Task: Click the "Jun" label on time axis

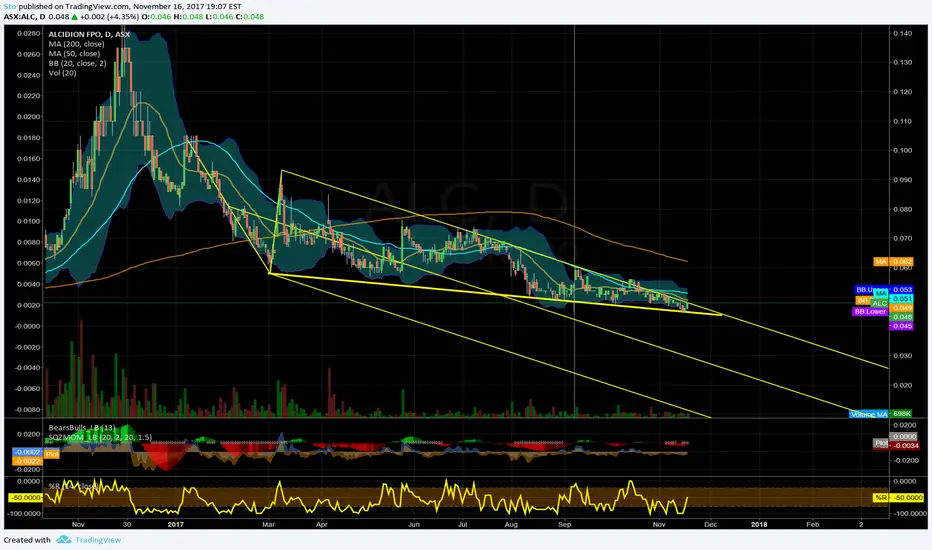Action: 414,524
